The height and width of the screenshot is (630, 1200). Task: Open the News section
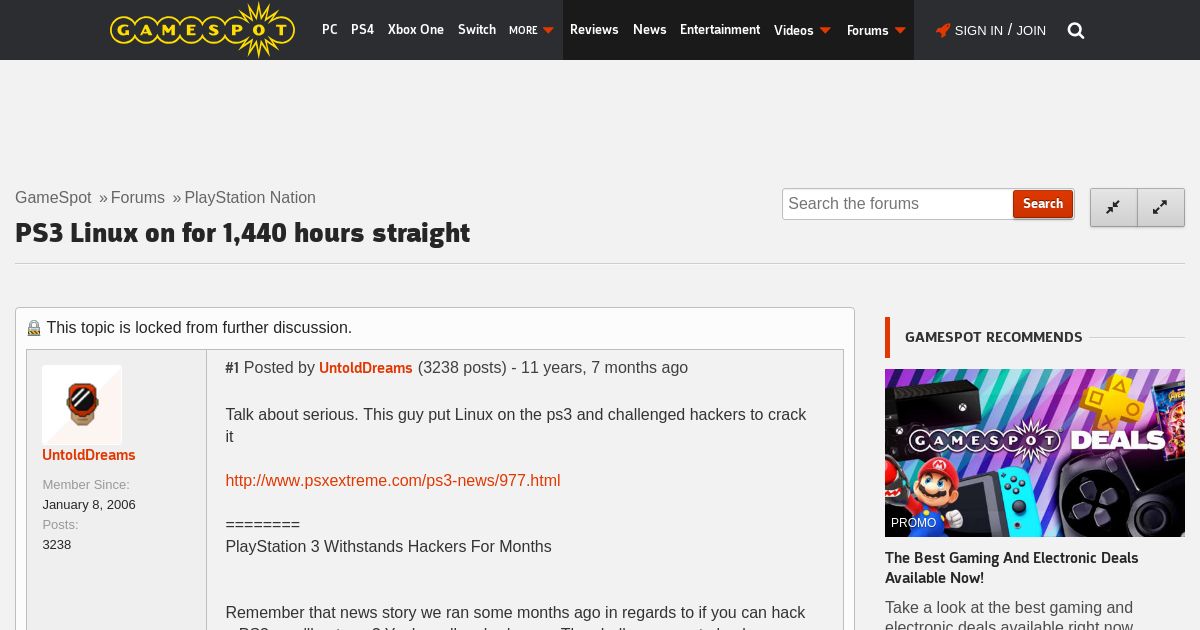(x=649, y=30)
